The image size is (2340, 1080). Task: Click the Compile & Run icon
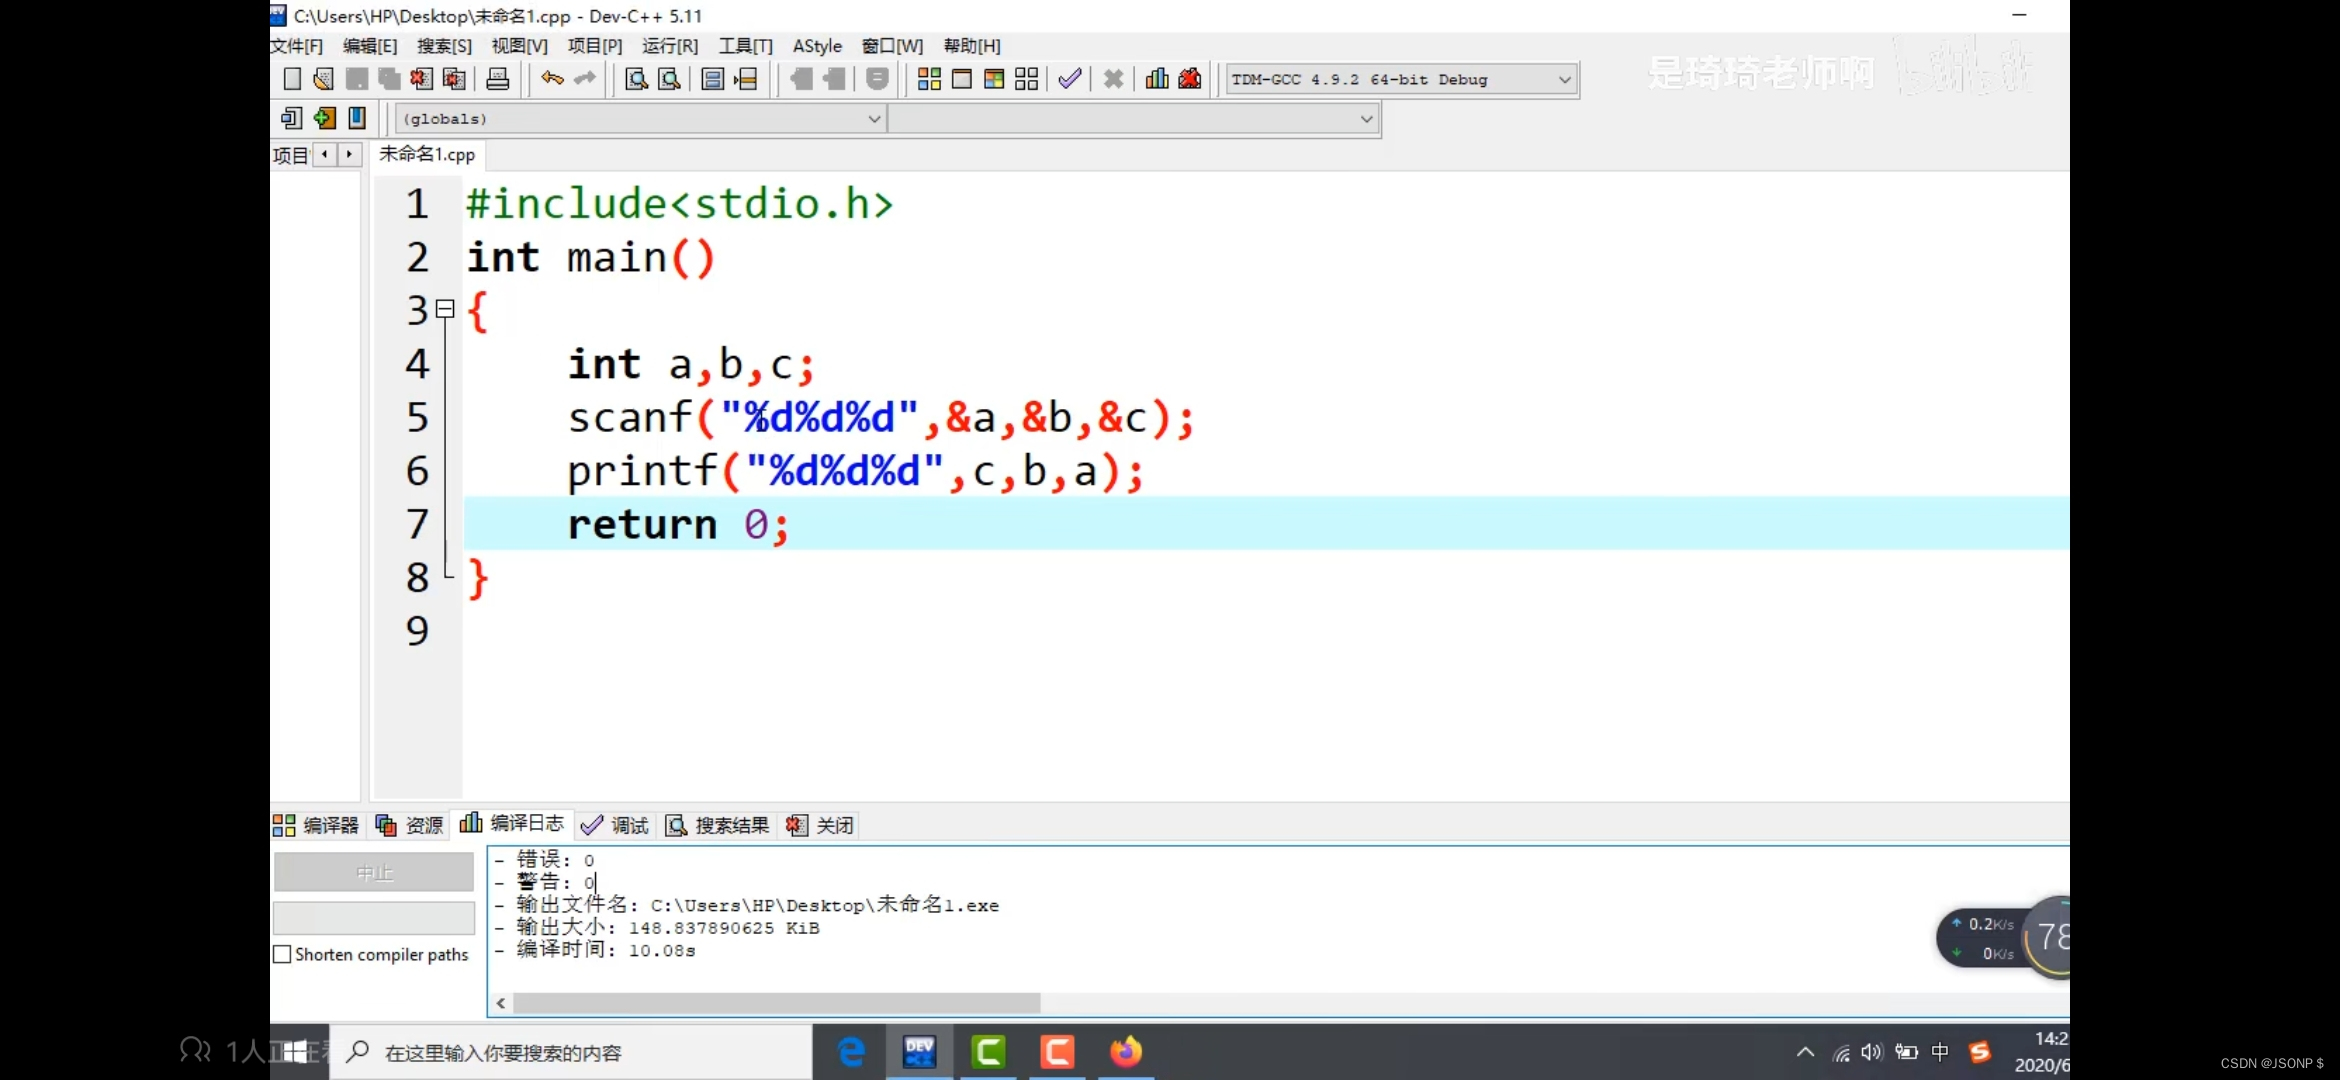(x=993, y=79)
